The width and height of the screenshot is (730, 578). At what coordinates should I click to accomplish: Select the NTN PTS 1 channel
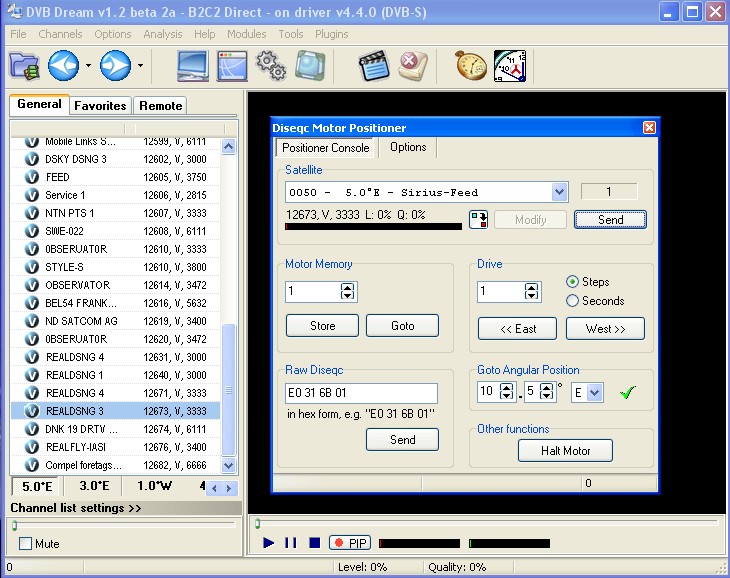pyautogui.click(x=115, y=213)
